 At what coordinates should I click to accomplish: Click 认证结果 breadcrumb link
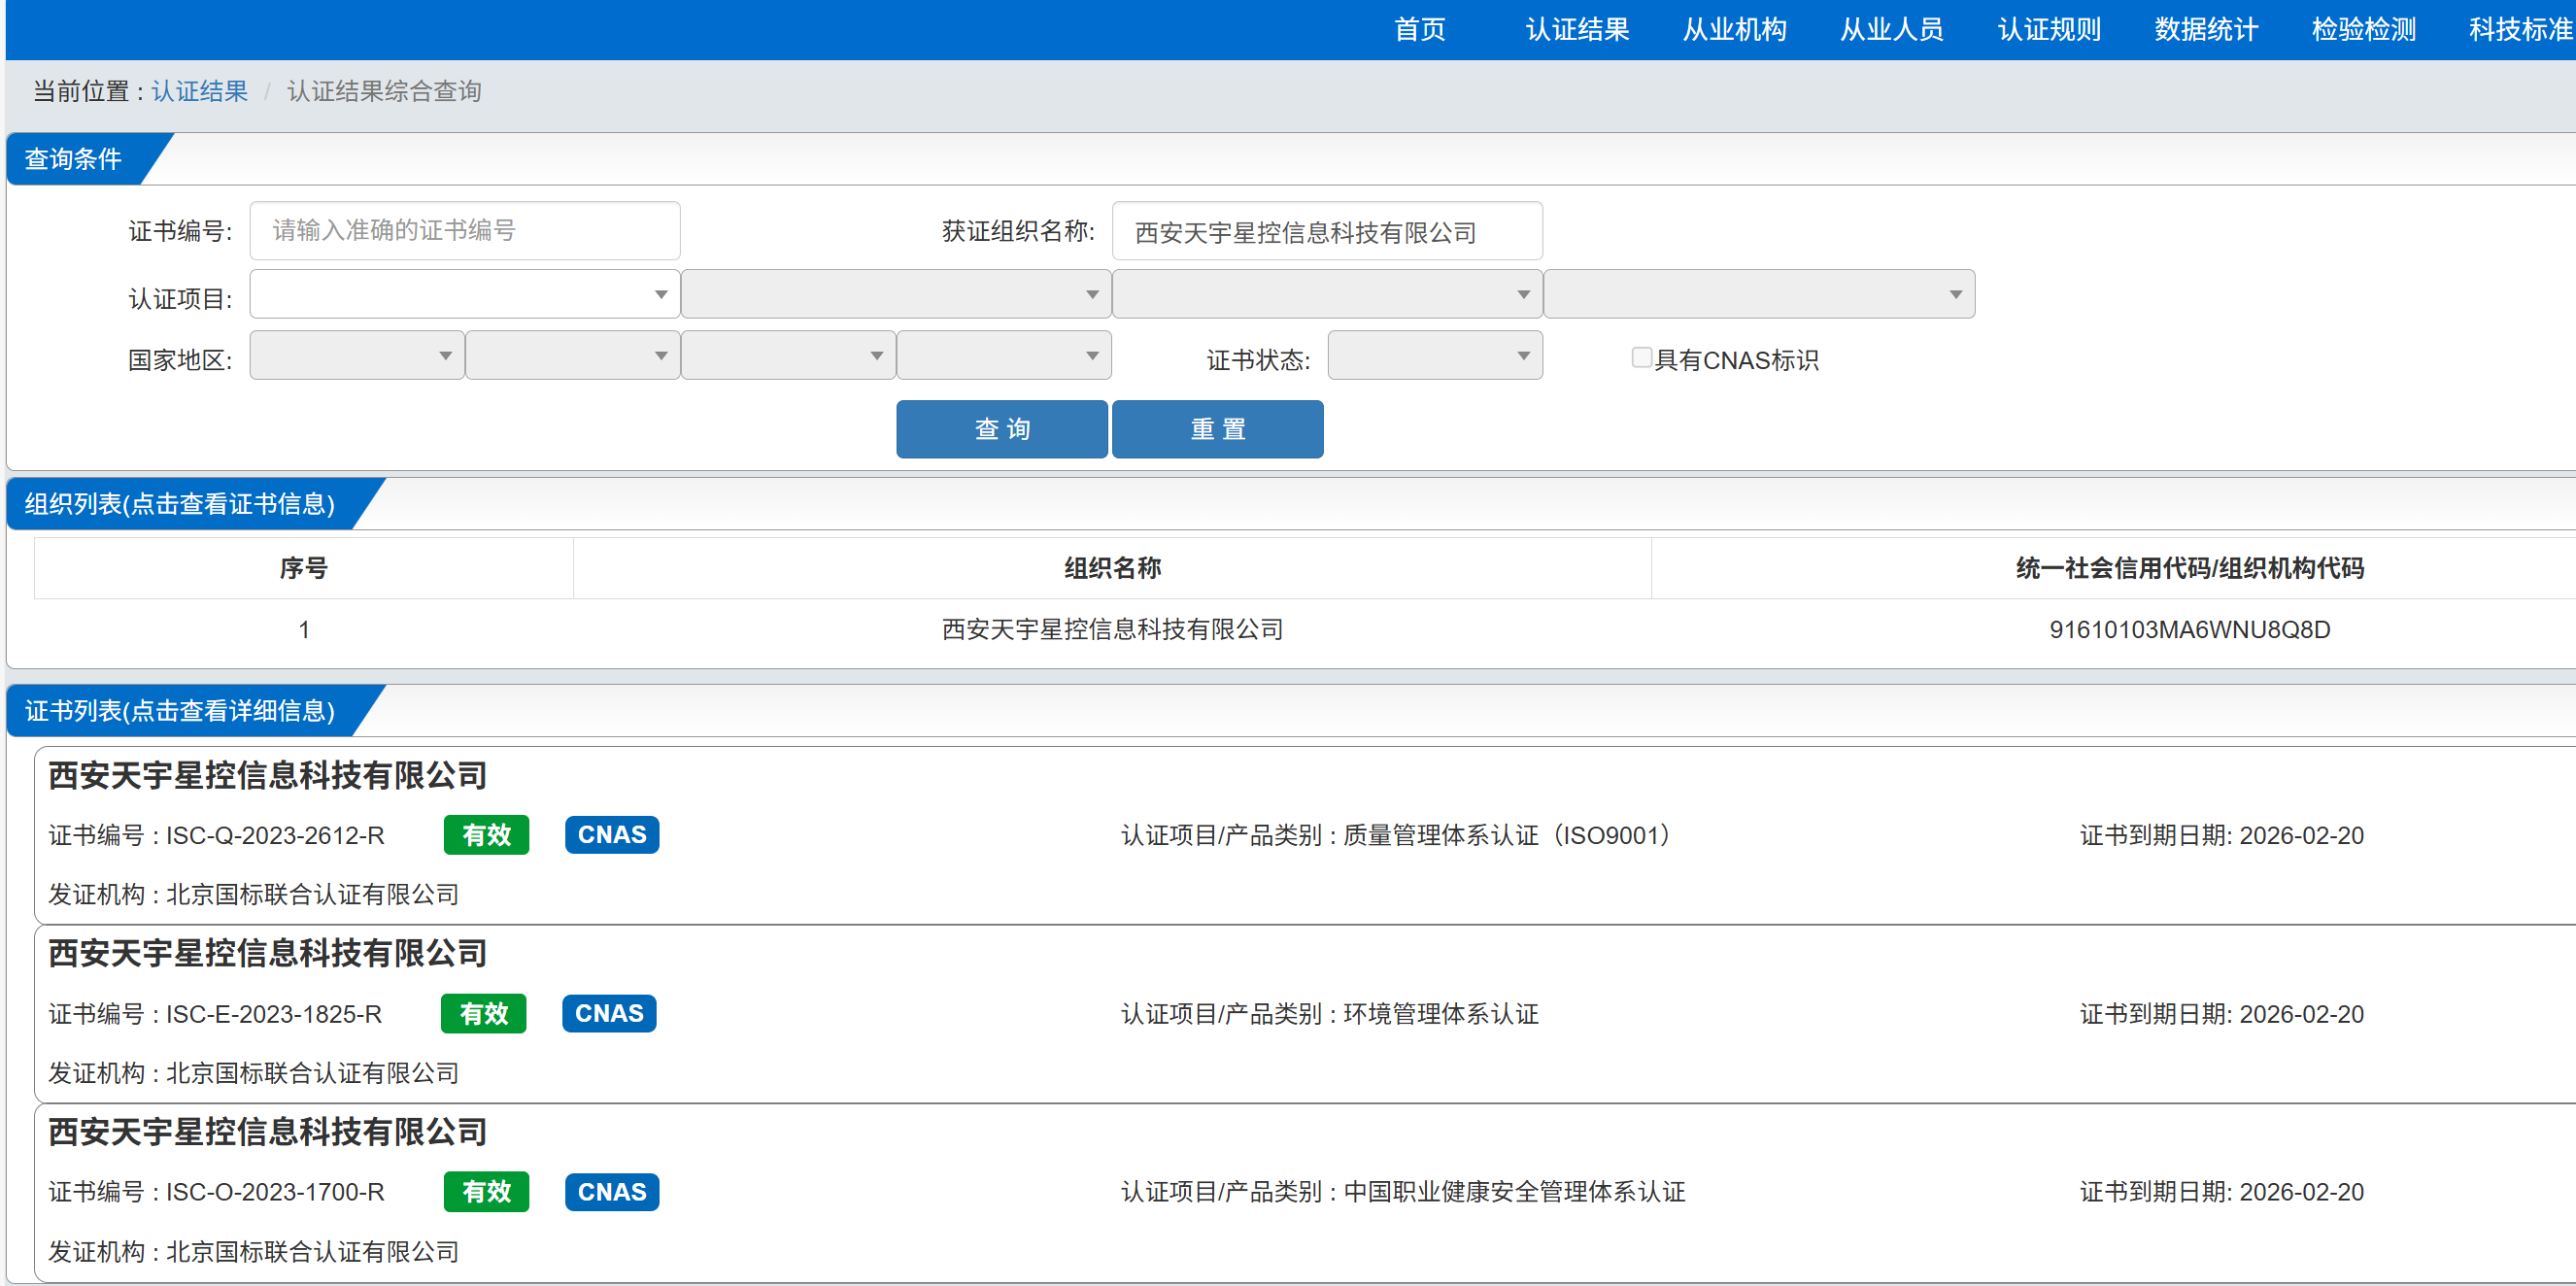199,91
